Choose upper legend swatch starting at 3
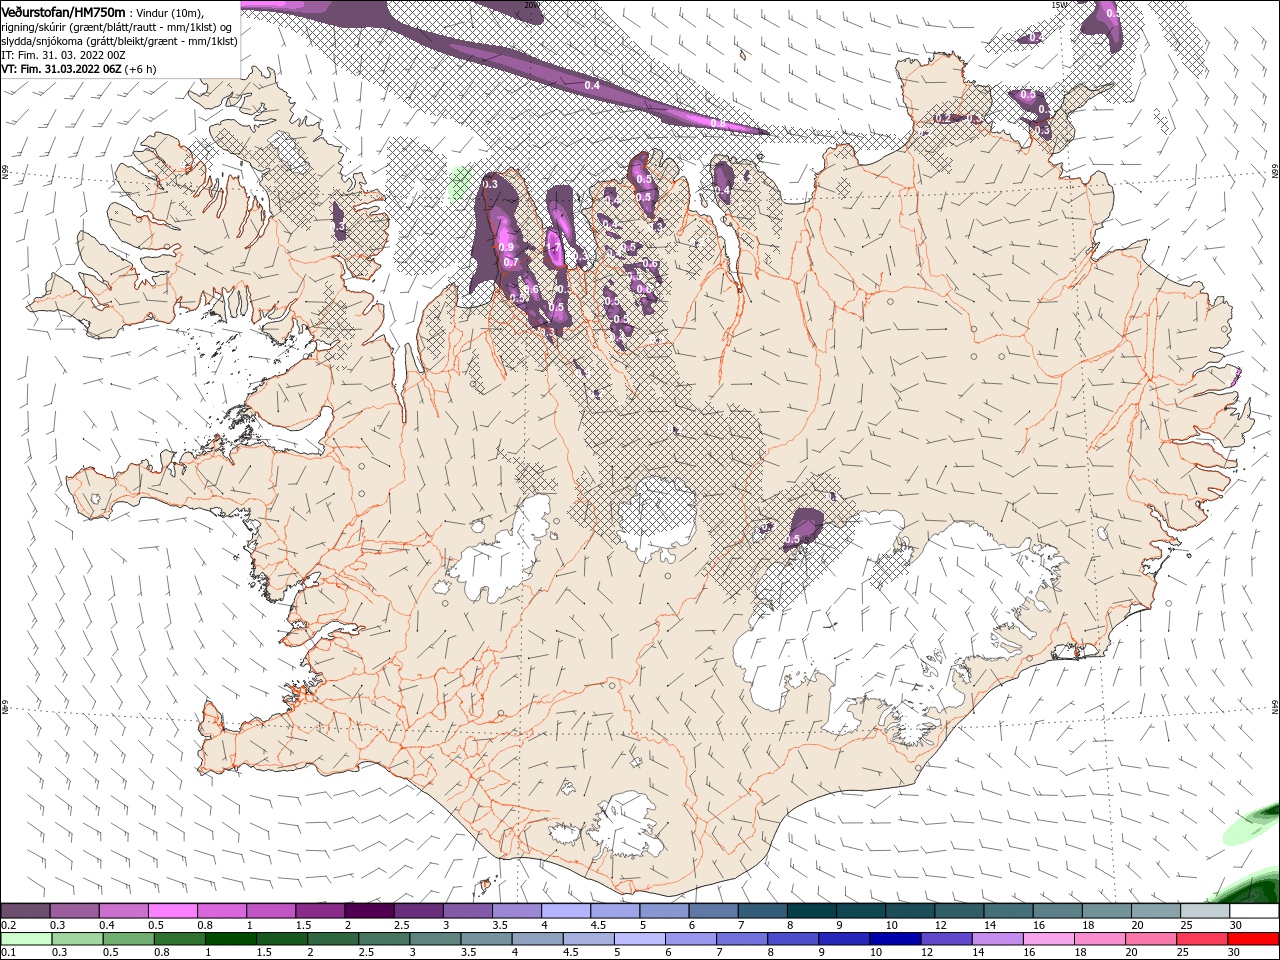Image resolution: width=1280 pixels, height=960 pixels. (467, 911)
